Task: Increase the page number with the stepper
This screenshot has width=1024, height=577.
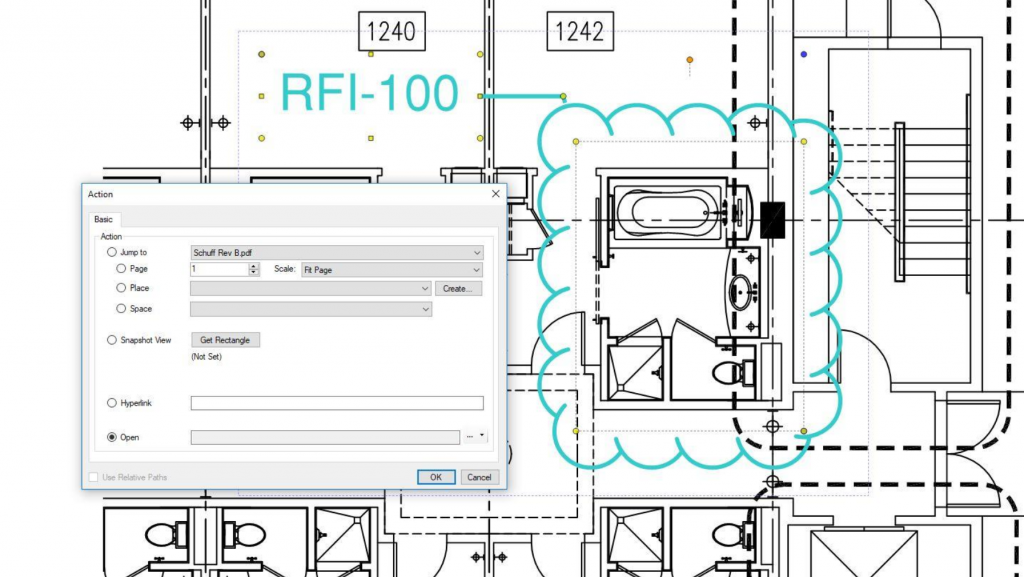Action: (x=254, y=266)
